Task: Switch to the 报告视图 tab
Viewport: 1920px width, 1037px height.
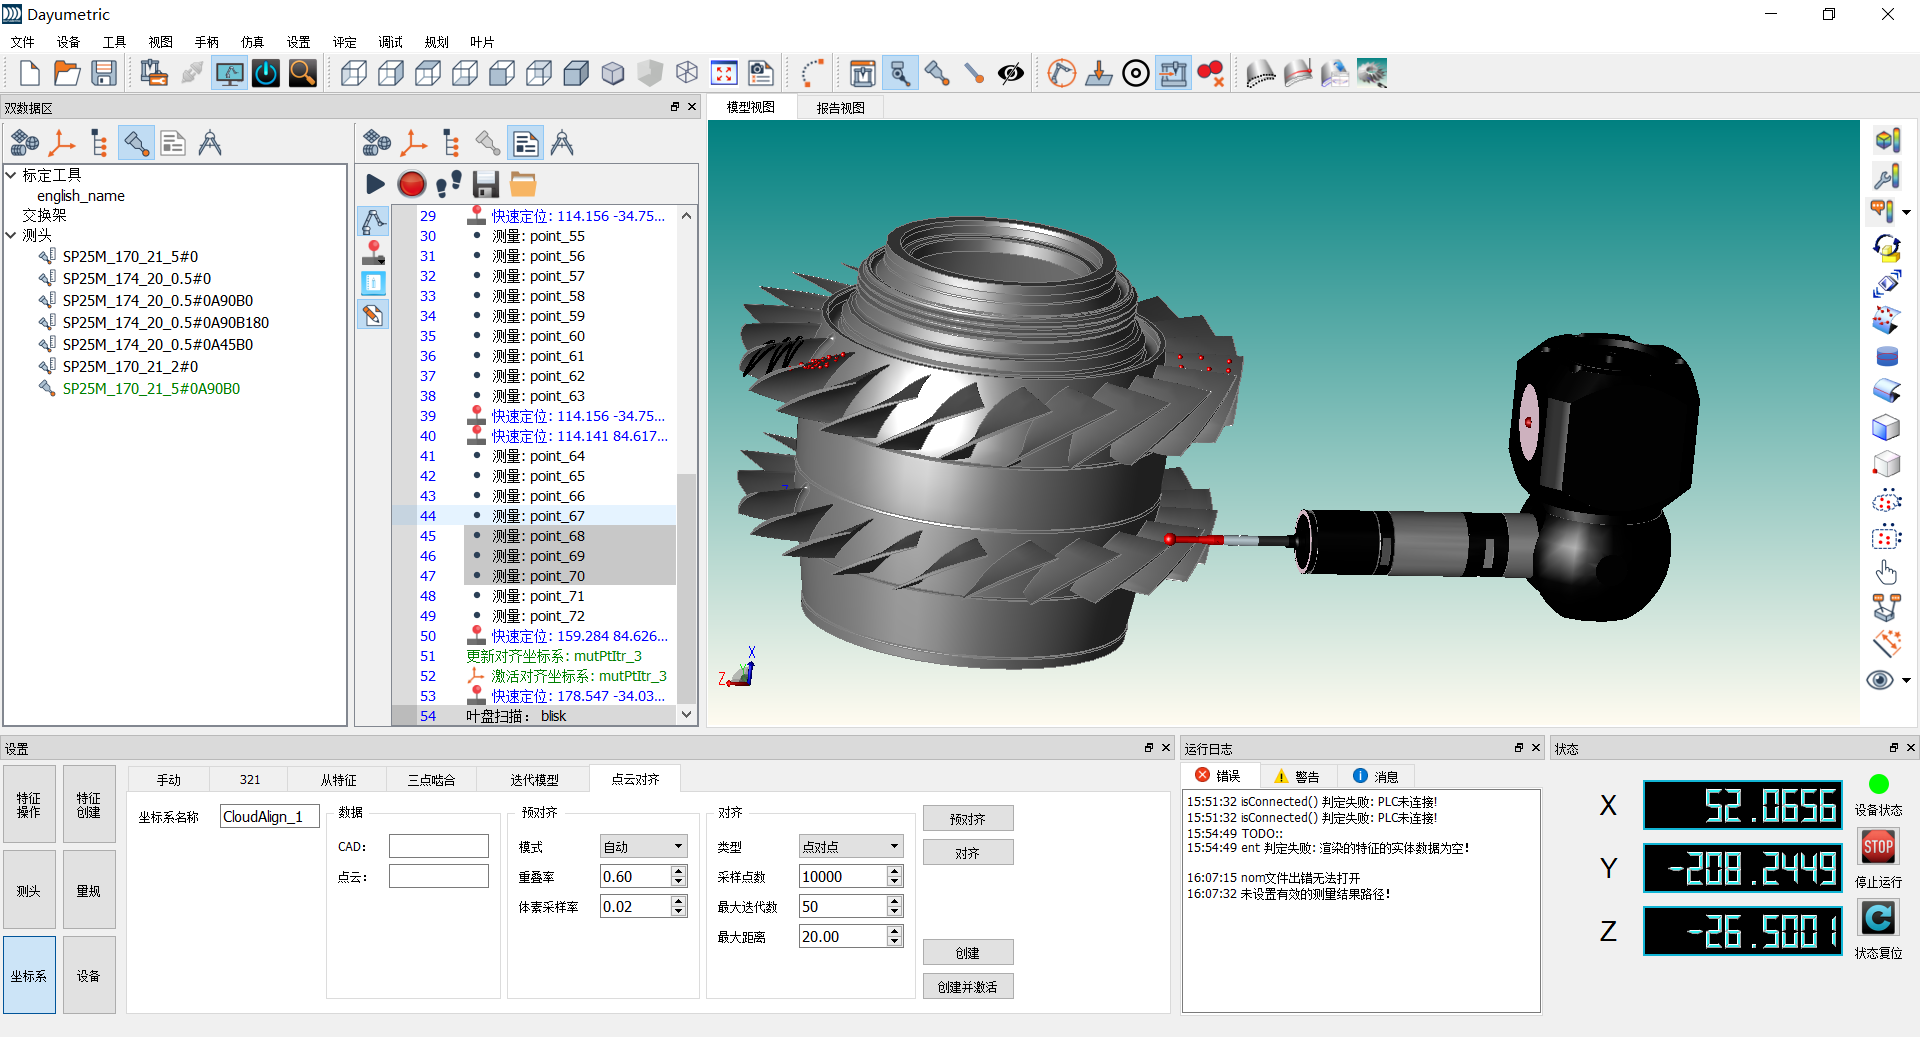Action: [x=840, y=108]
